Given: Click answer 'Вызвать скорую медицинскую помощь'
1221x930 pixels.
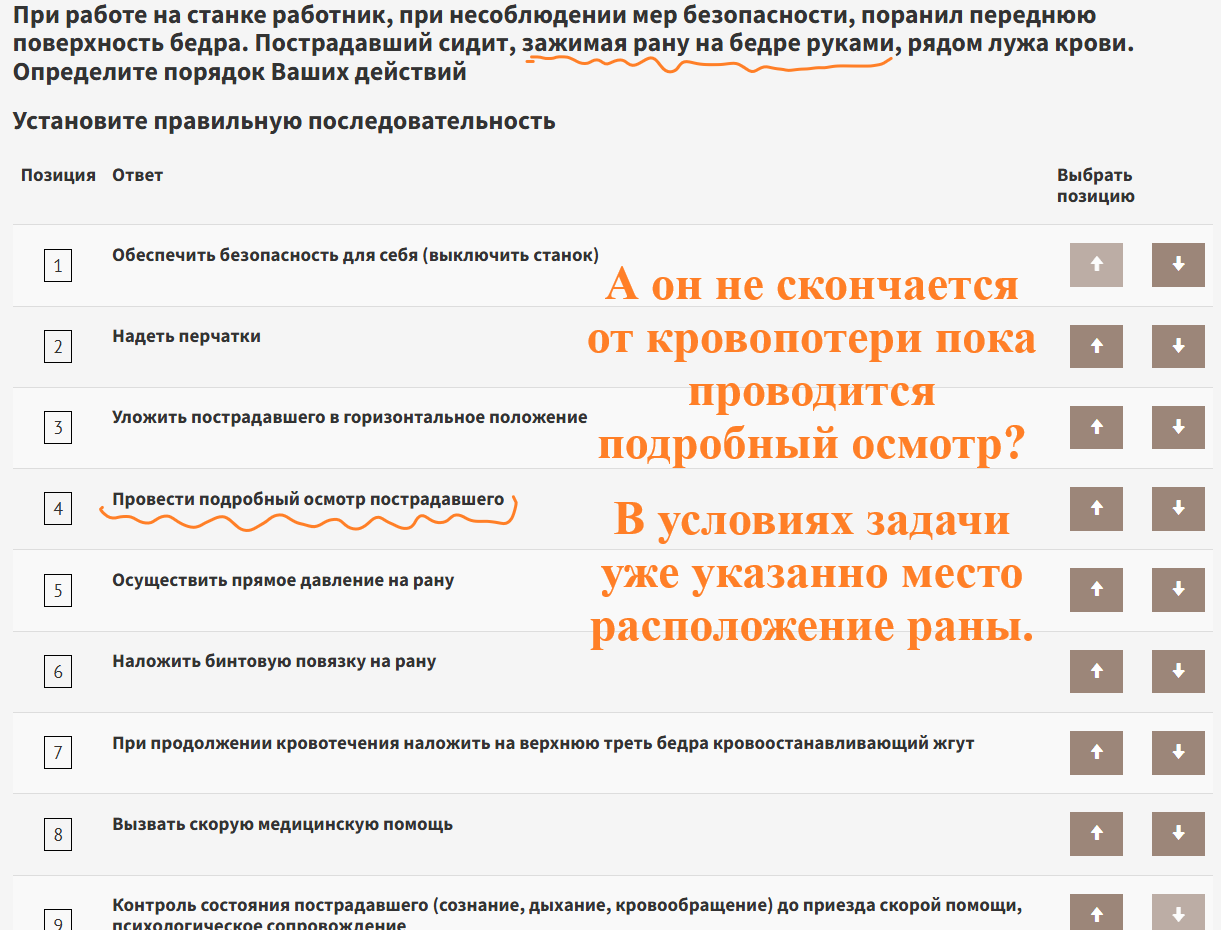Looking at the screenshot, I should (282, 824).
